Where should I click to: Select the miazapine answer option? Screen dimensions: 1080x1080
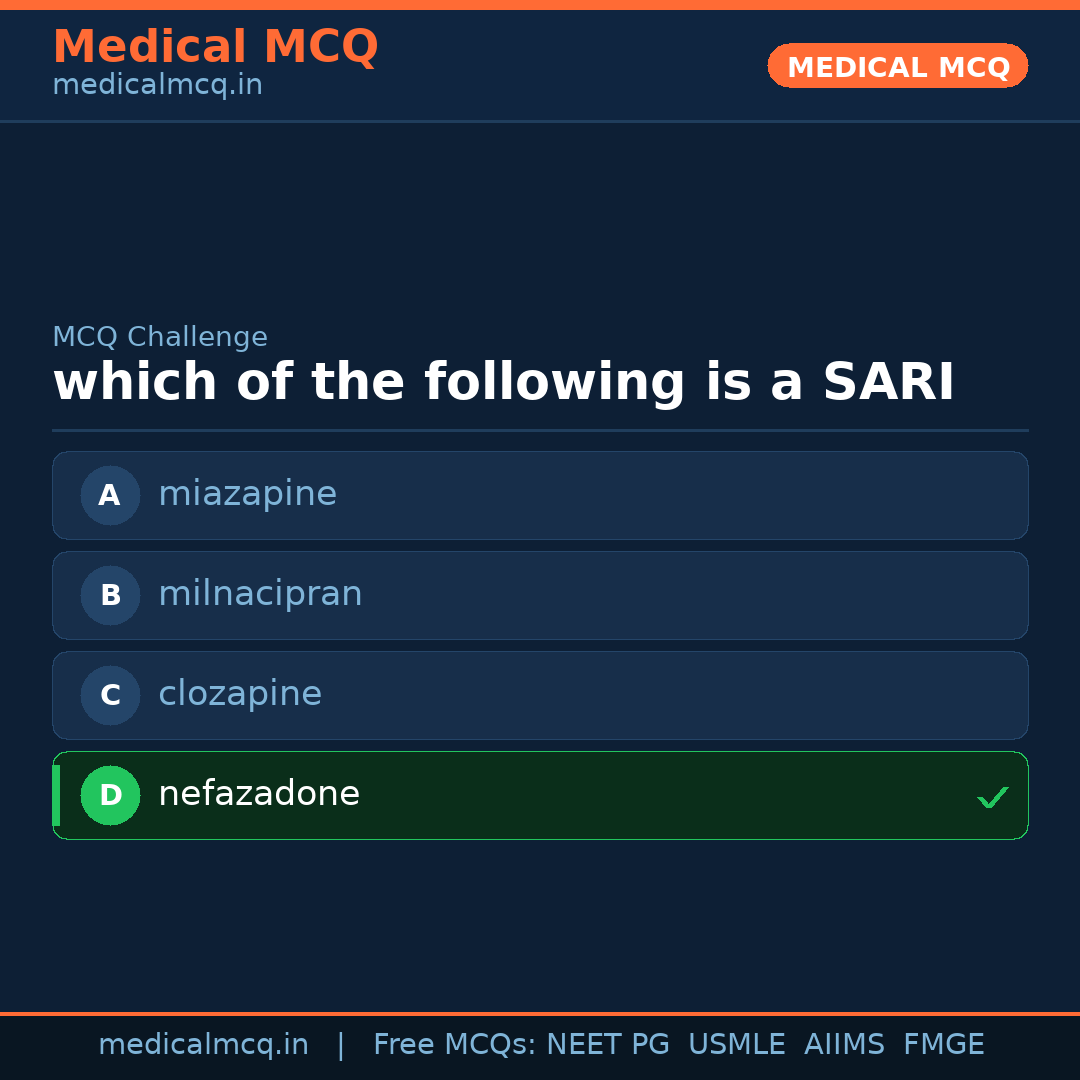pos(540,495)
